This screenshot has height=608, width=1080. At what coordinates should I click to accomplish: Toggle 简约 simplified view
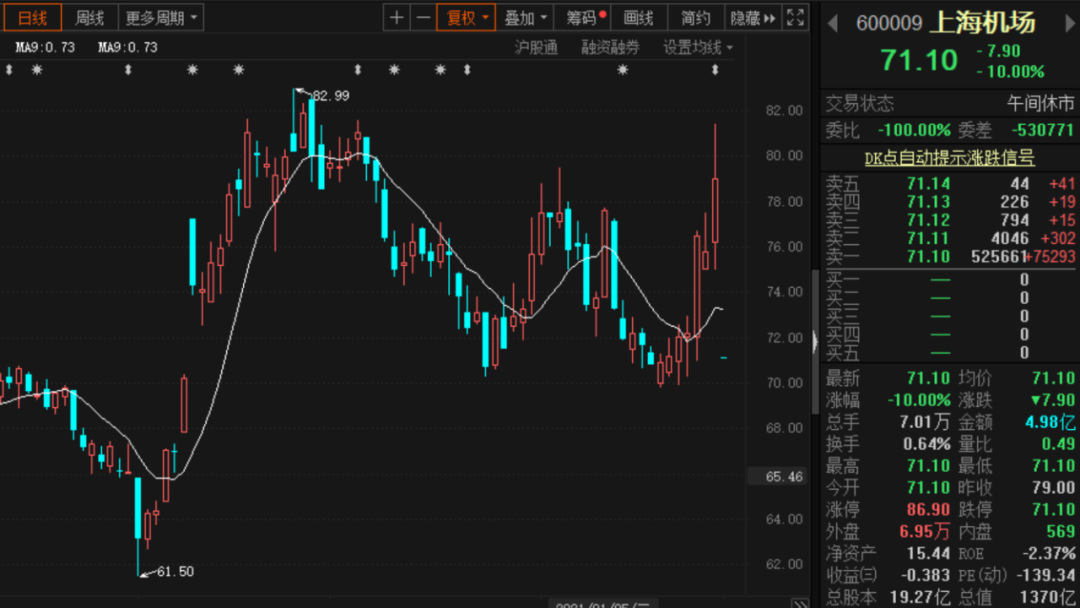tap(696, 18)
